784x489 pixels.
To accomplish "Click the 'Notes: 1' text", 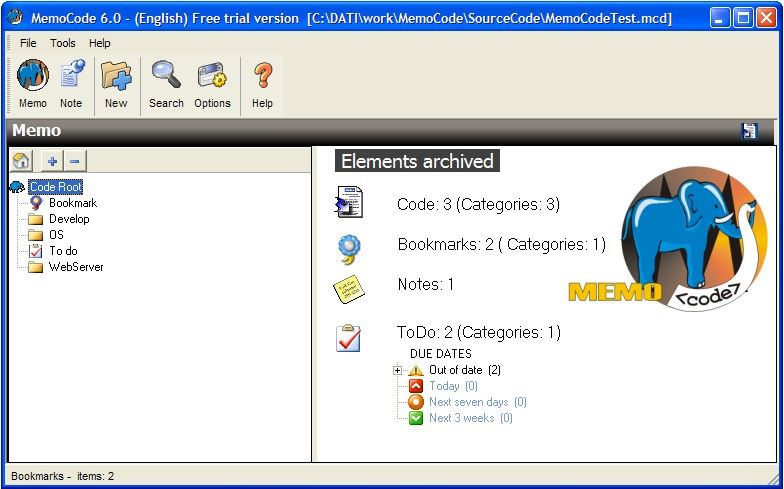I will click(x=426, y=284).
